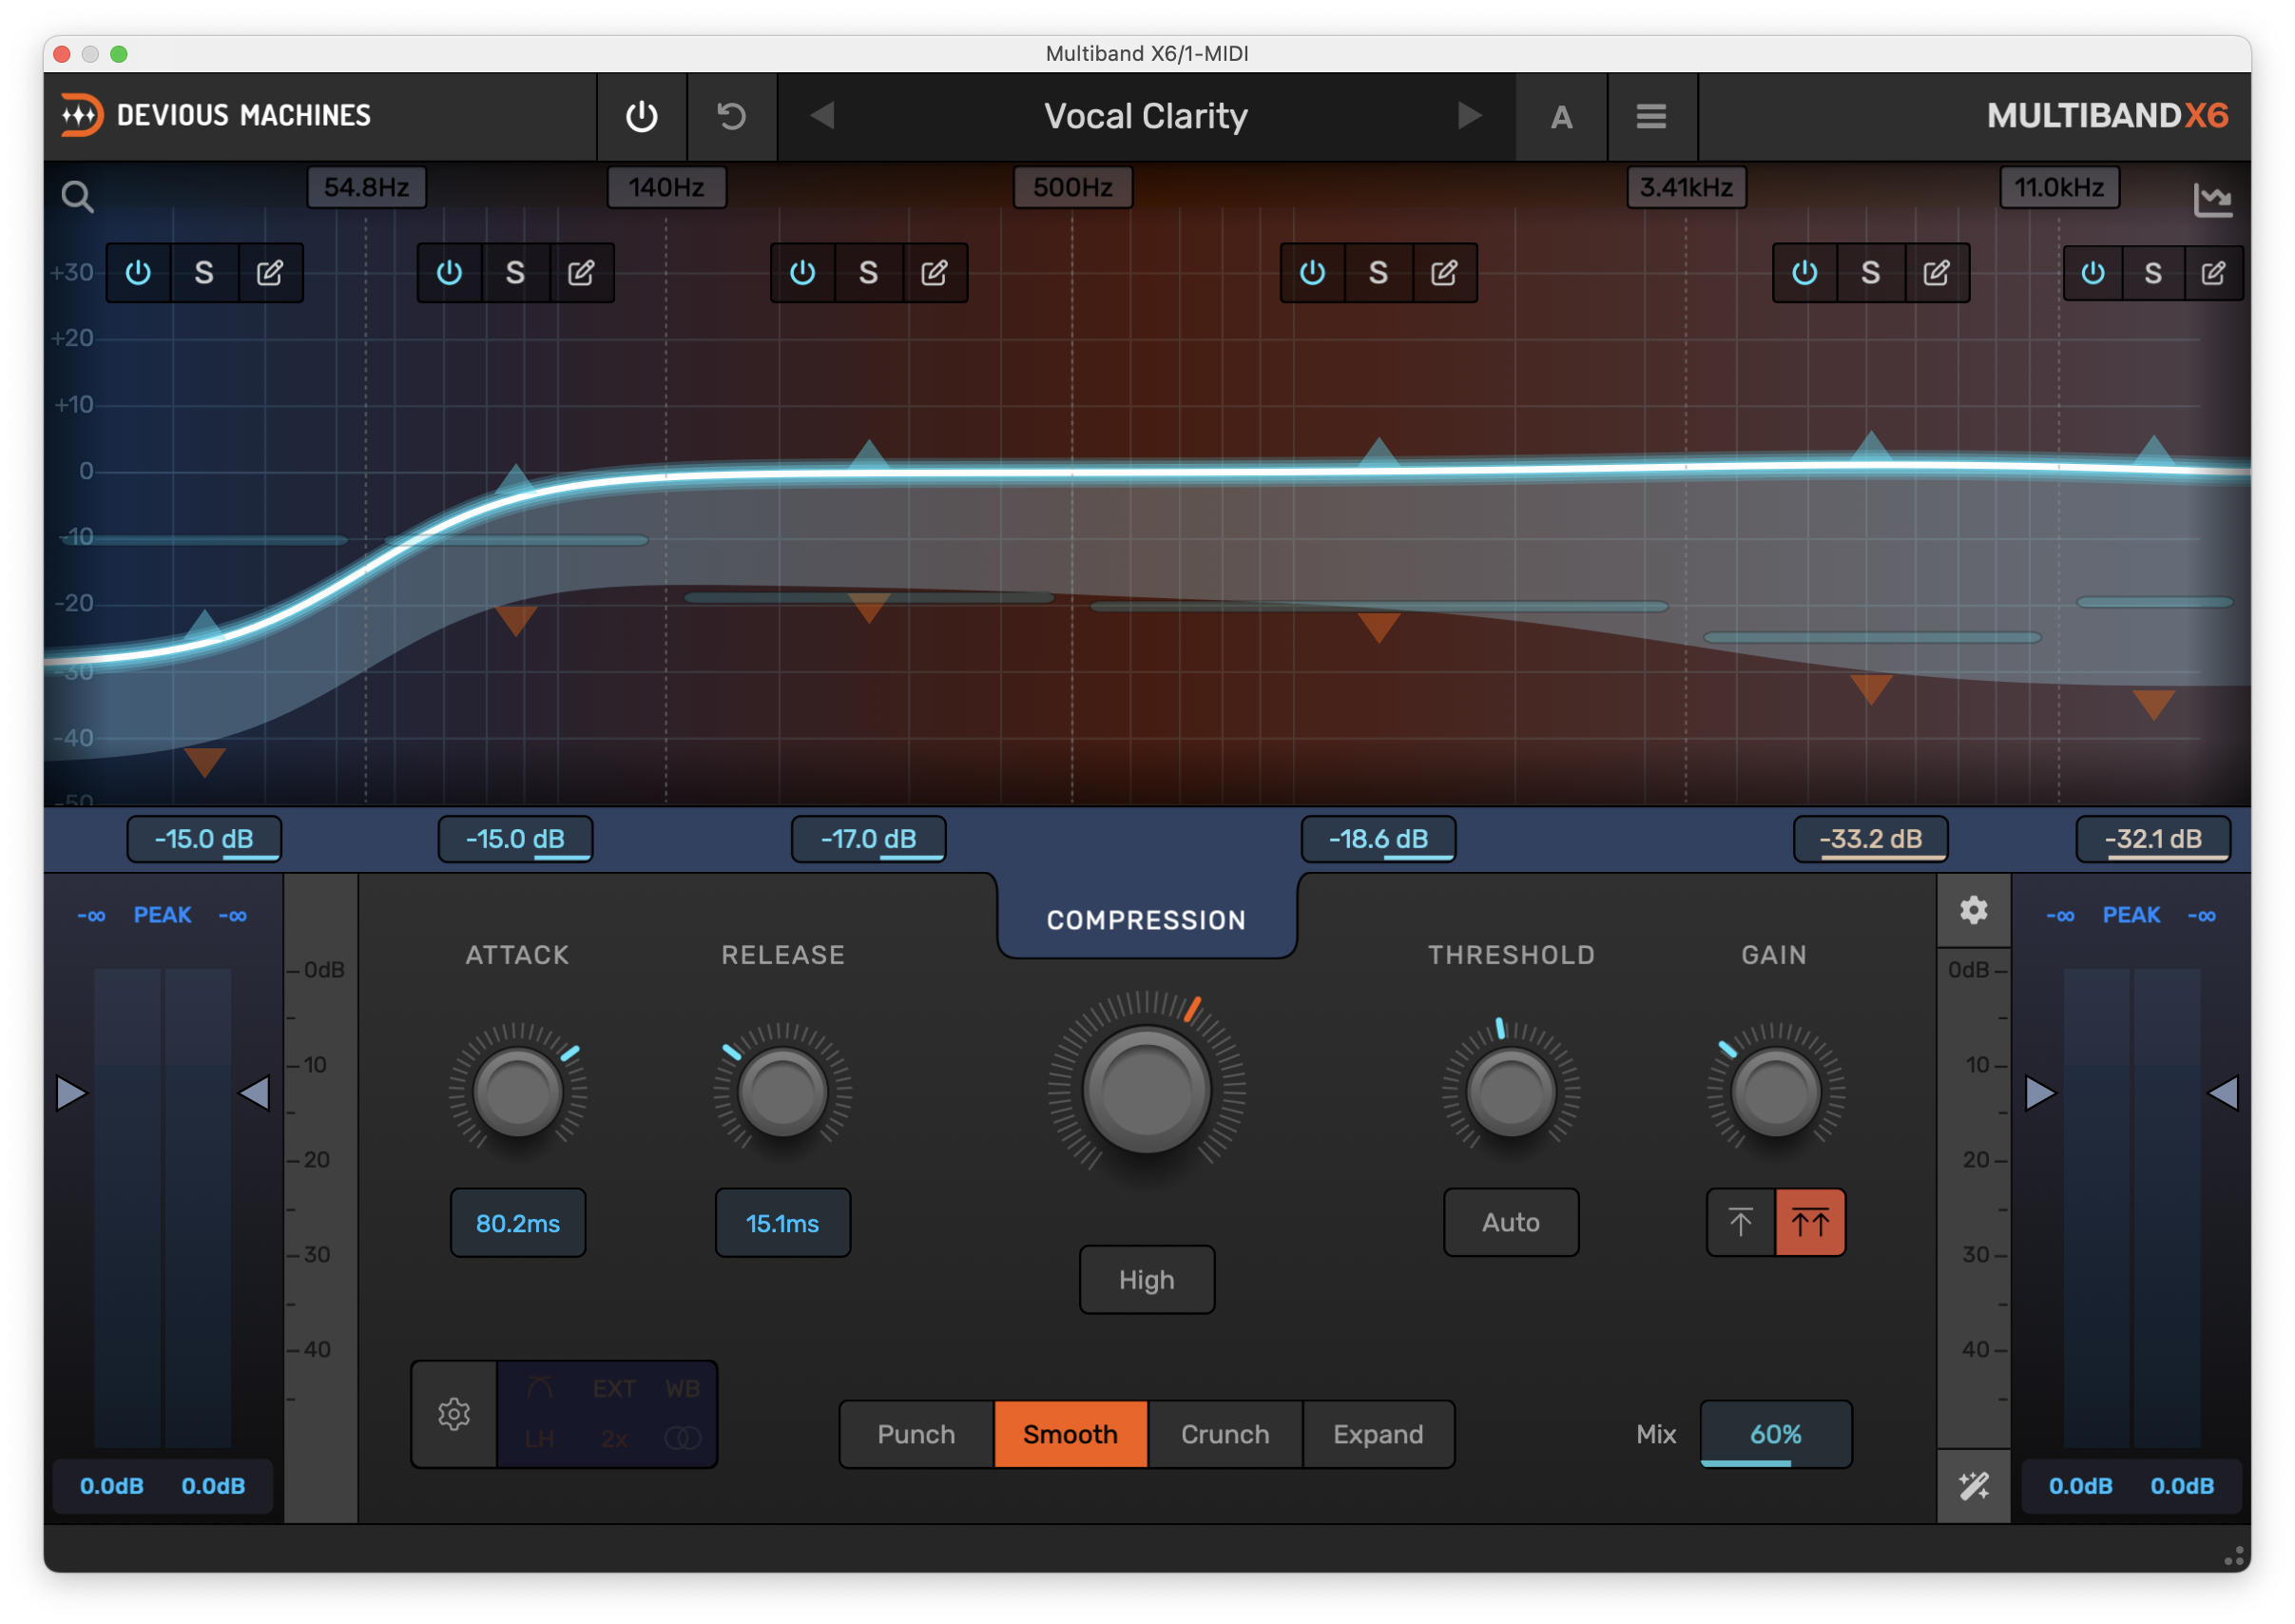Open the hamburger menu in the header

1650,117
